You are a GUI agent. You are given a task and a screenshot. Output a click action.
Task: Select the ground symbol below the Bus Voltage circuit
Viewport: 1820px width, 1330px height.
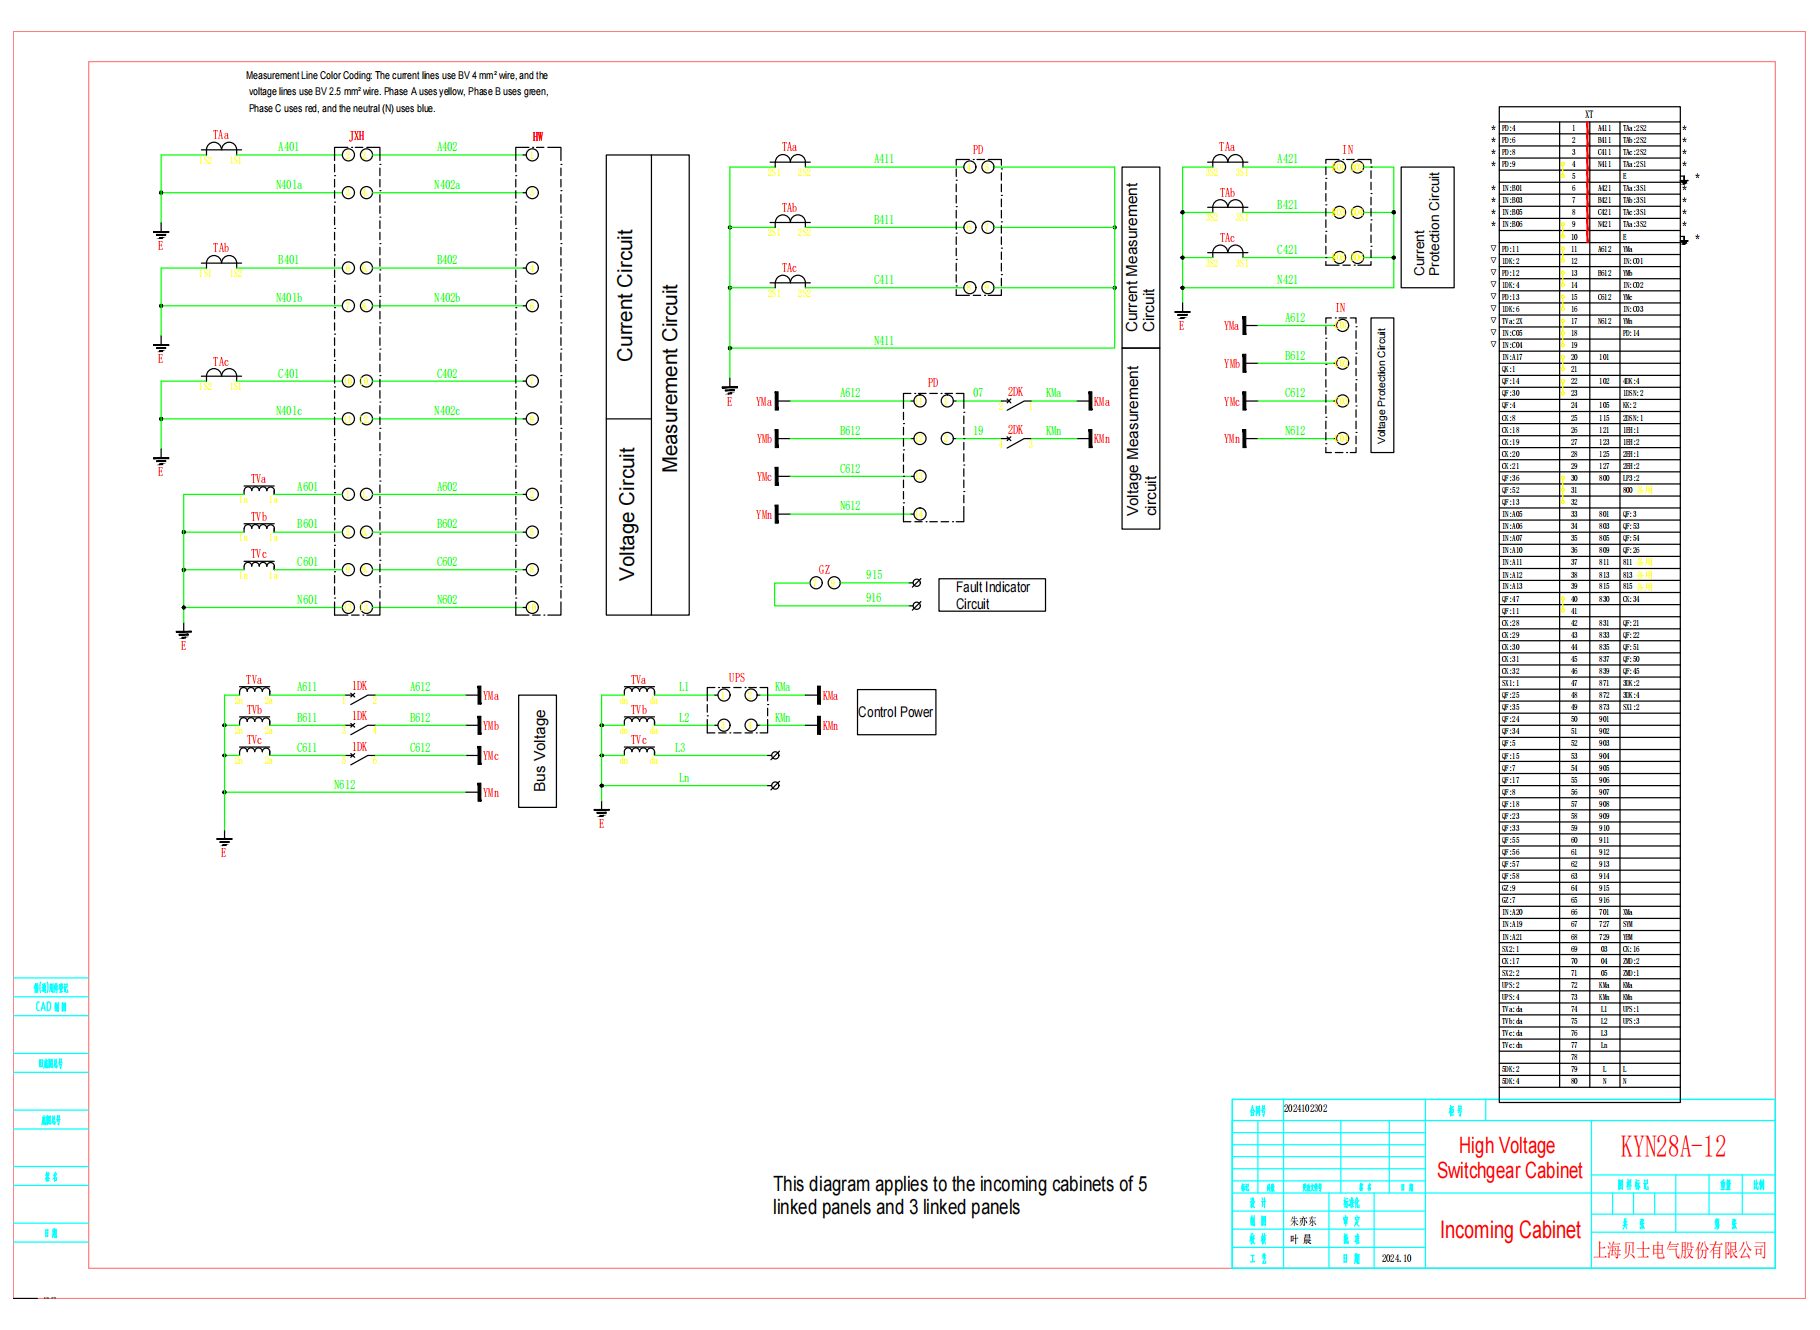[224, 841]
